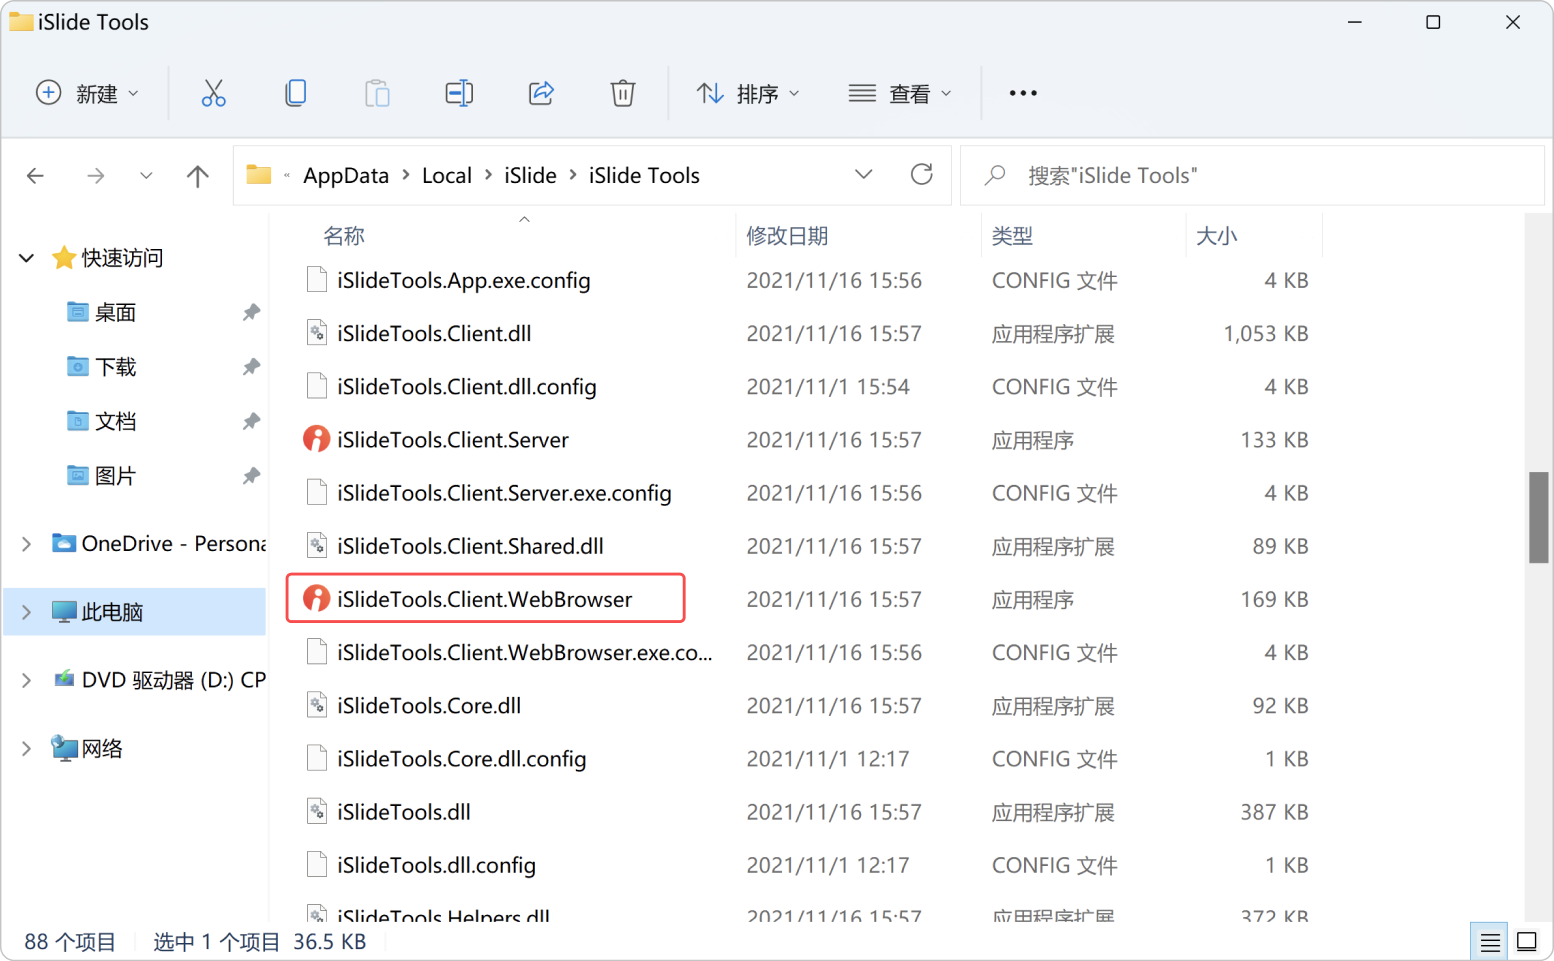Click the iSlideTools.Client.Shared.dll file icon

[316, 545]
